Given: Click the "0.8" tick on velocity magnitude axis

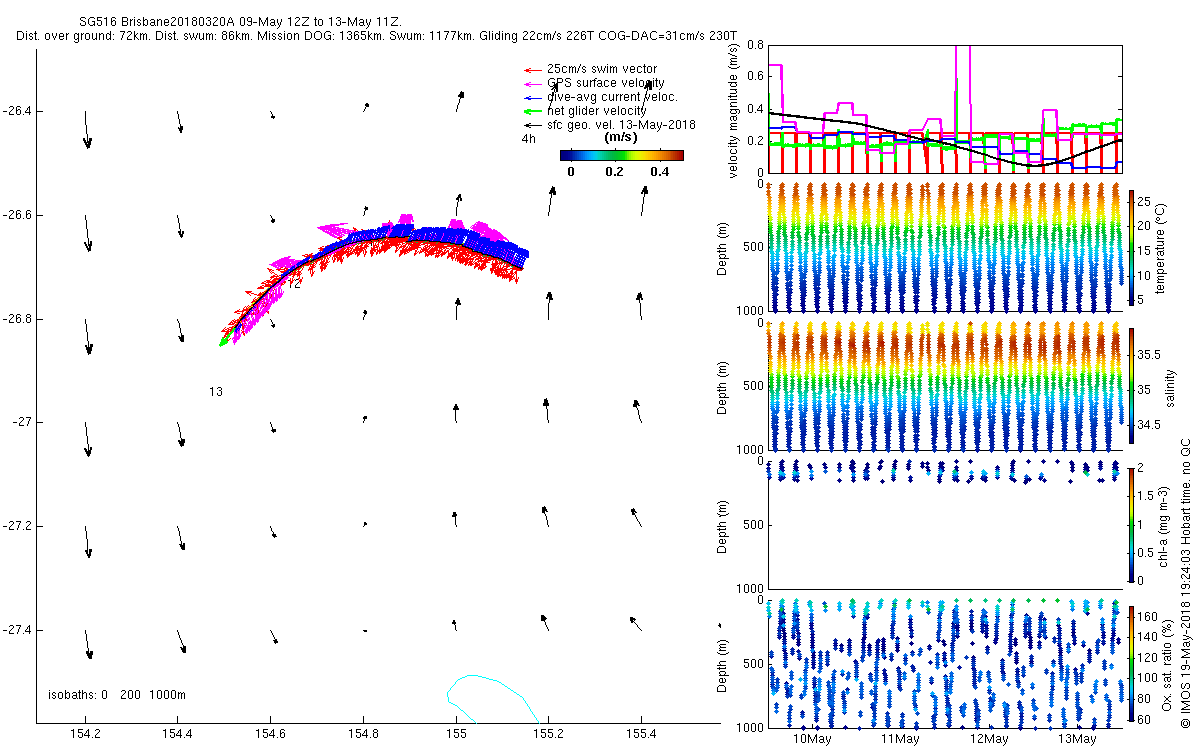Looking at the screenshot, I should (754, 46).
